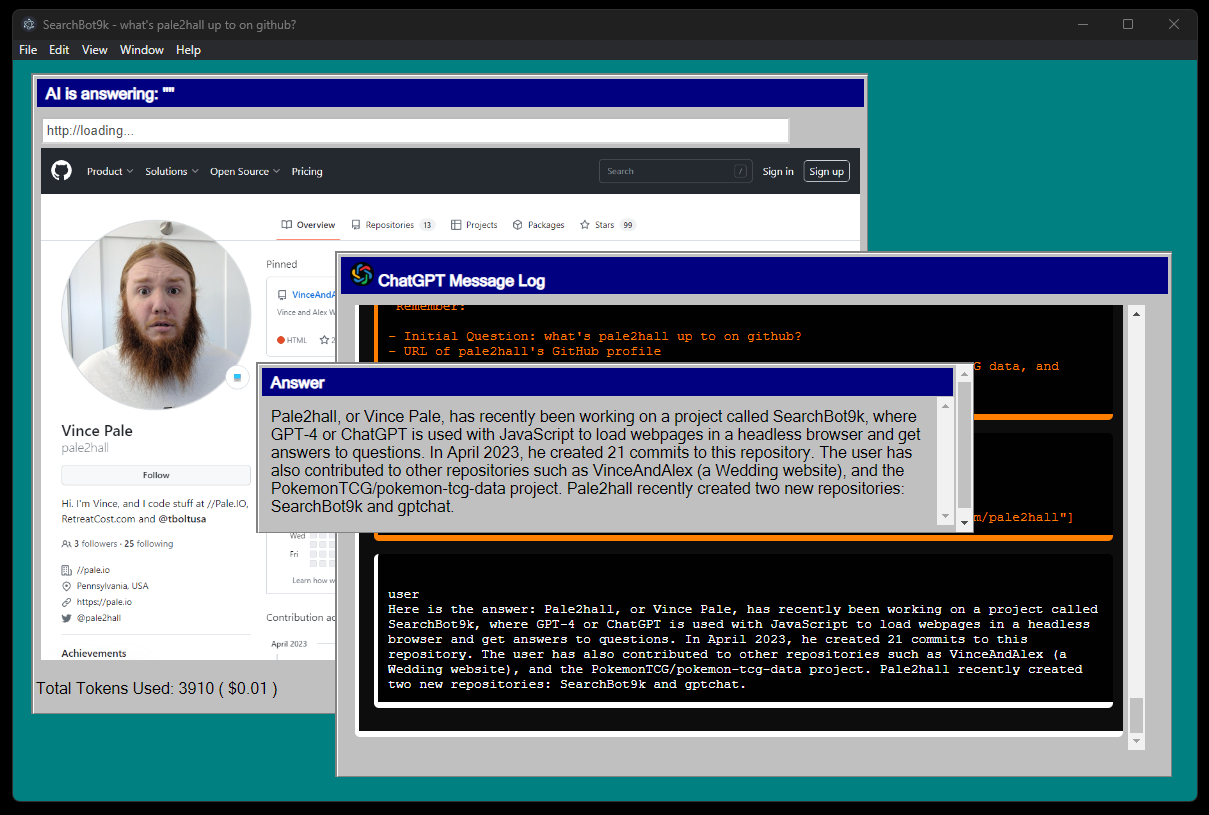The width and height of the screenshot is (1209, 815).
Task: Click the location pin icon beside Pennsylvania
Action: 66,586
